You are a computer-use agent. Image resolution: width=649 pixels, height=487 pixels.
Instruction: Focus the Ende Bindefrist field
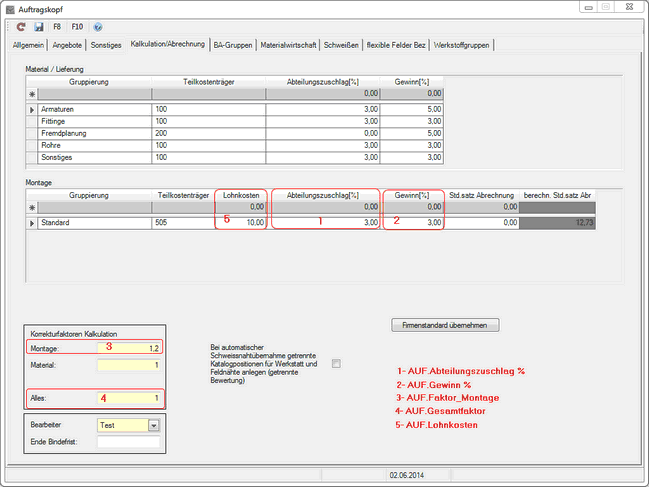click(x=128, y=443)
